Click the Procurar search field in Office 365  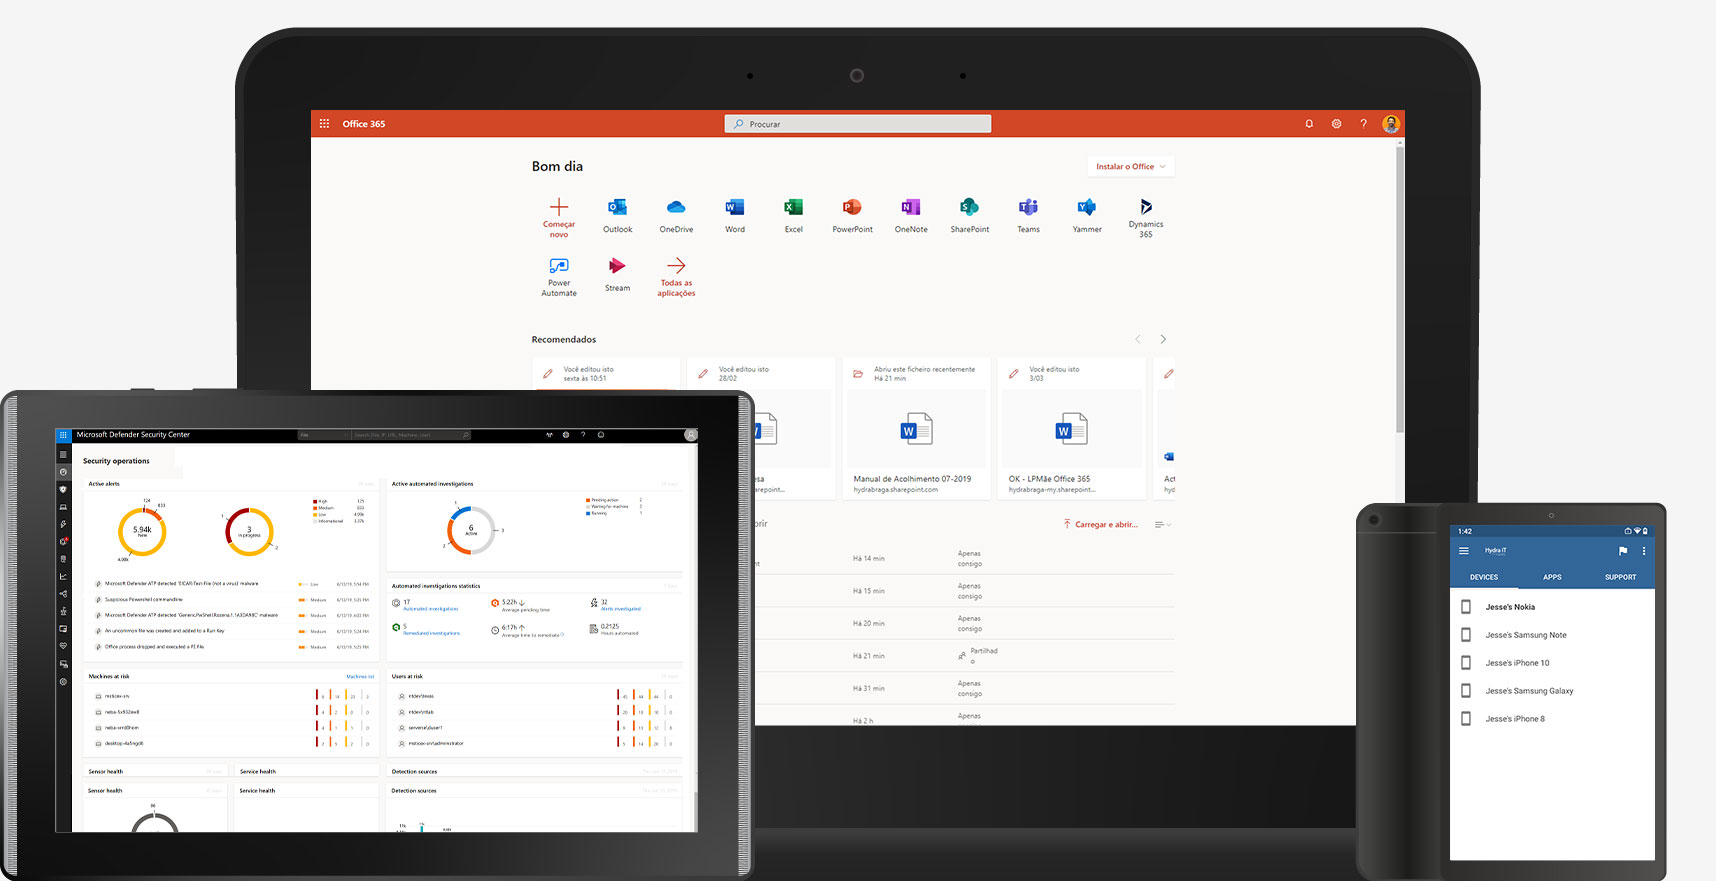[858, 124]
